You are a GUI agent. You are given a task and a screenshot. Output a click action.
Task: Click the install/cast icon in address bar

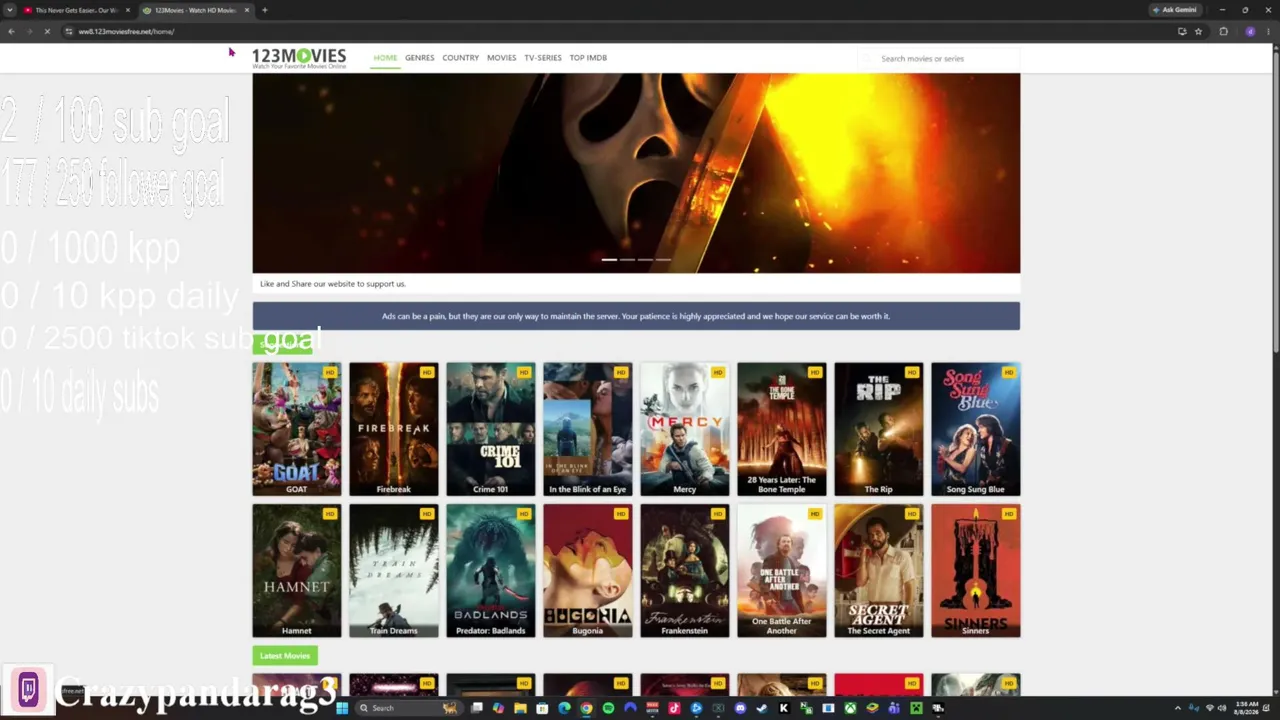1182,31
